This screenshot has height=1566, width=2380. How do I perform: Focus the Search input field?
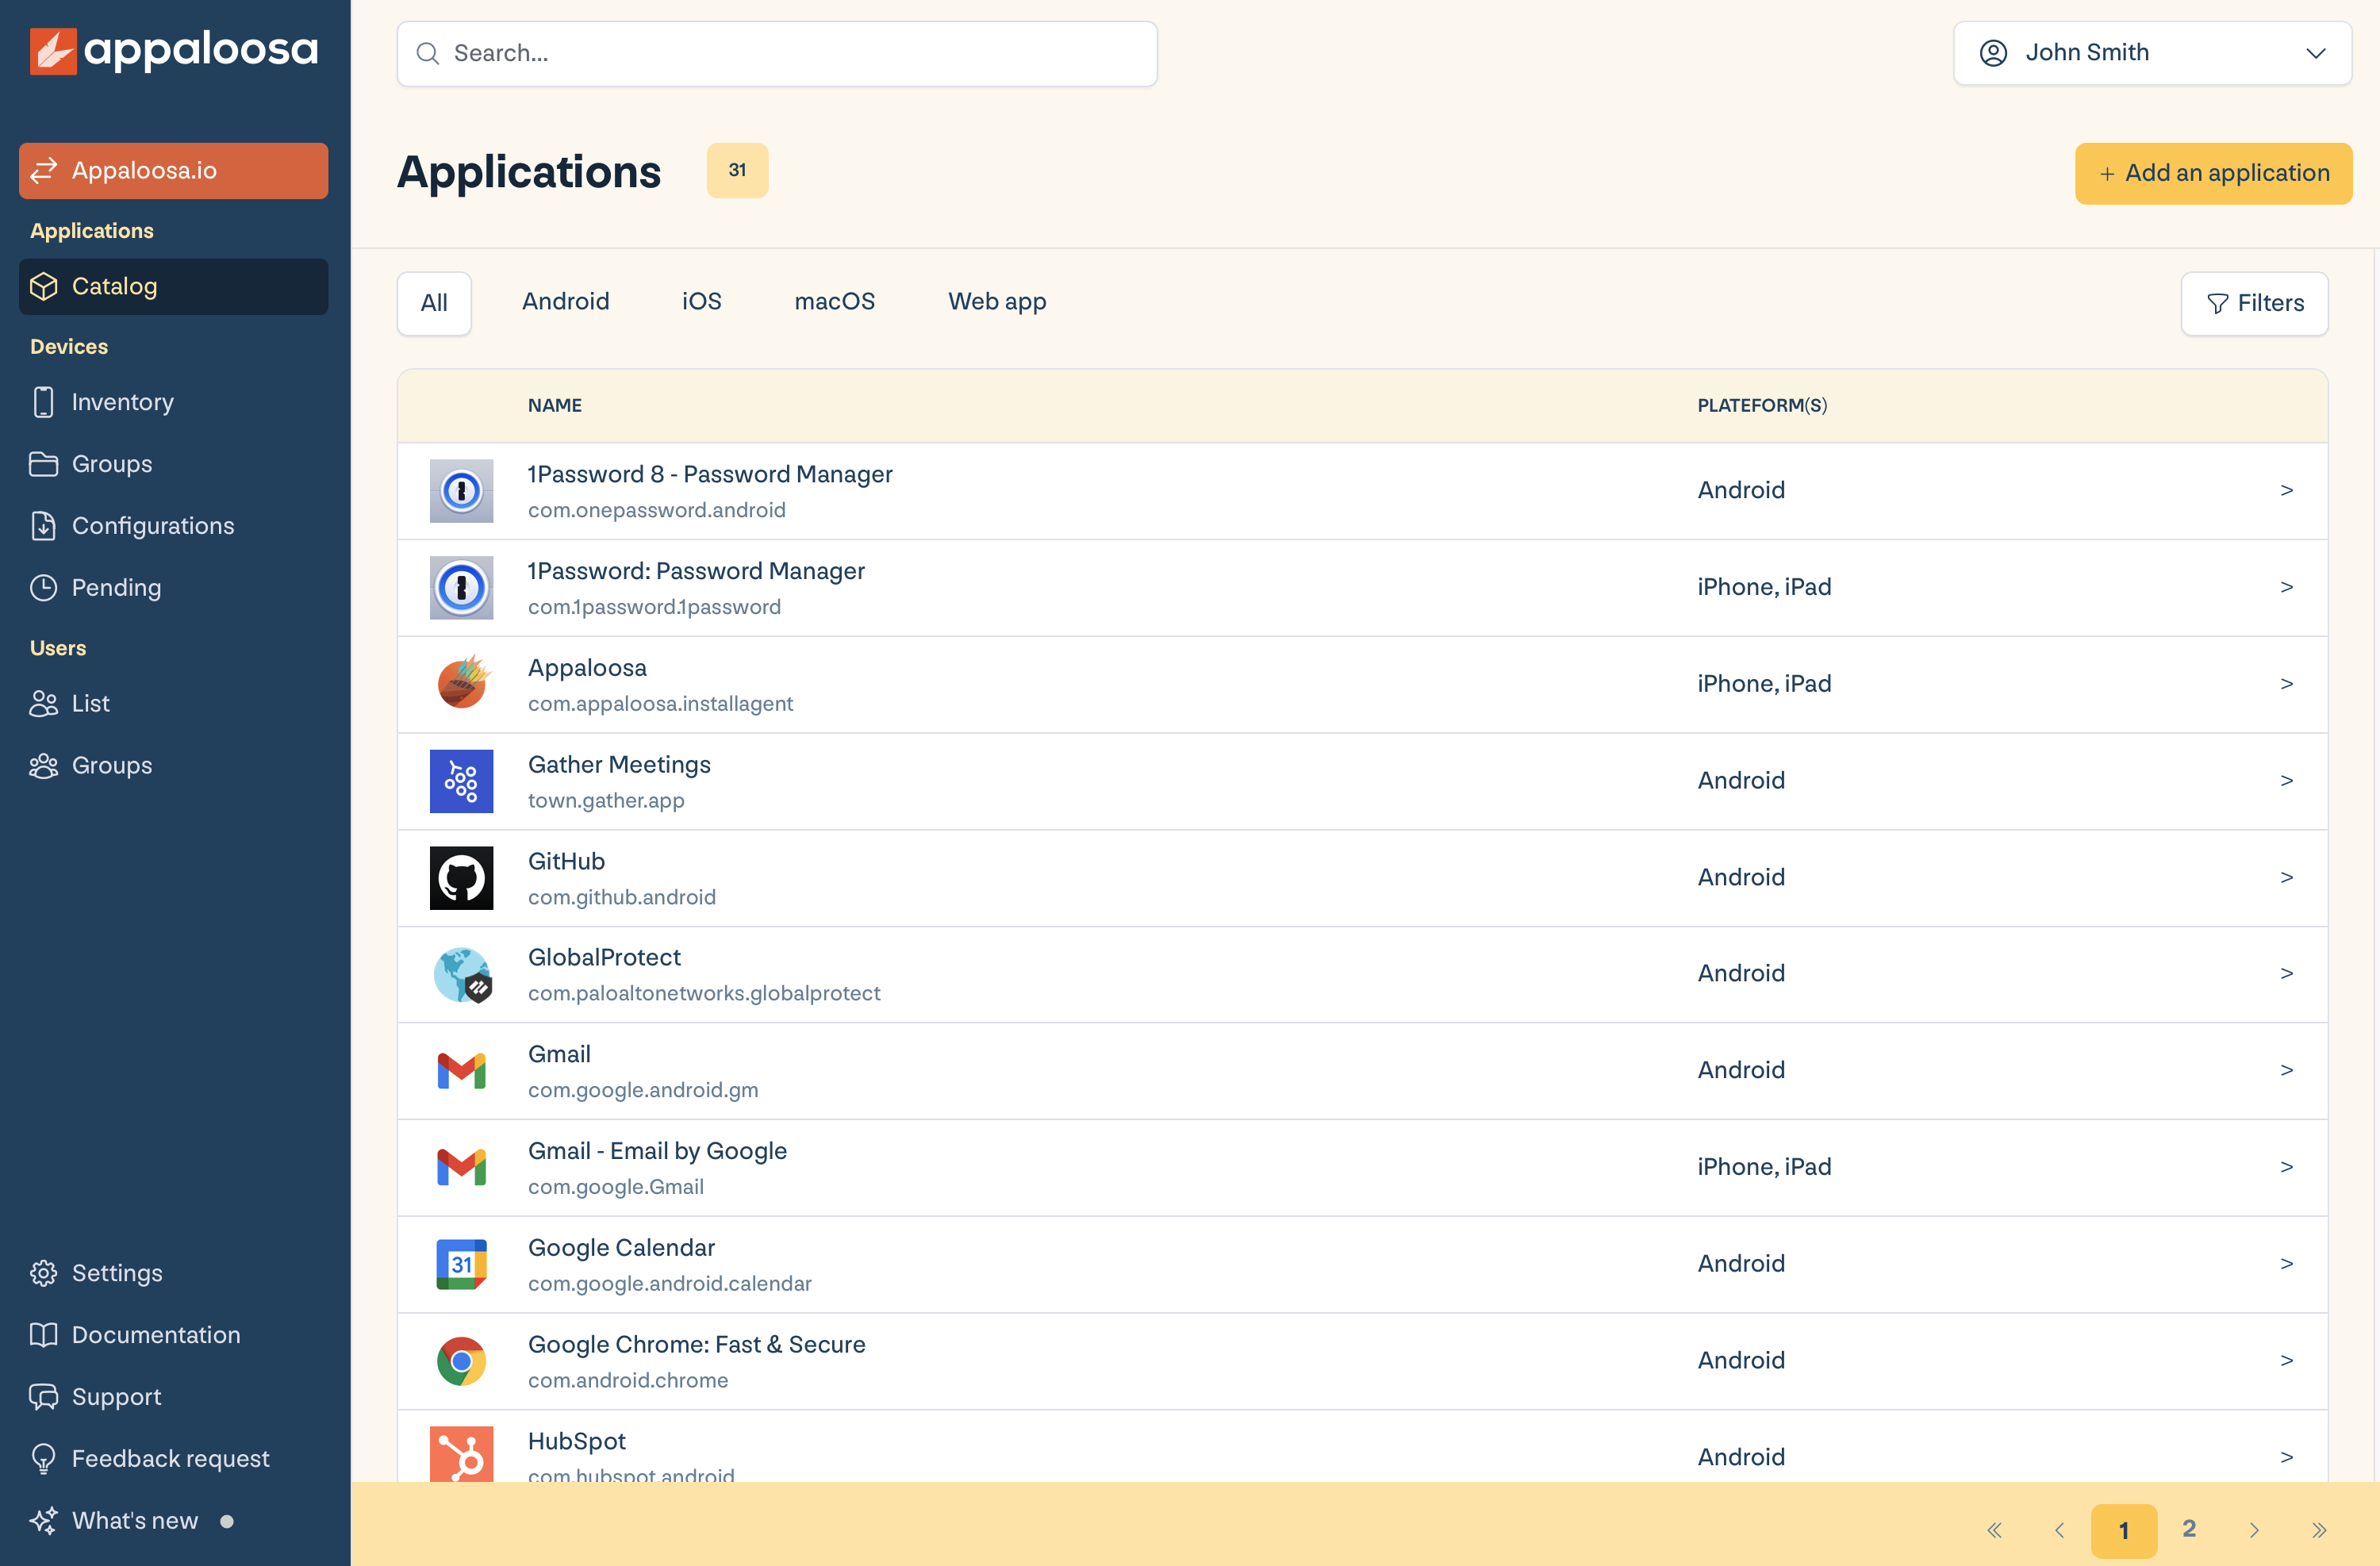pos(777,54)
